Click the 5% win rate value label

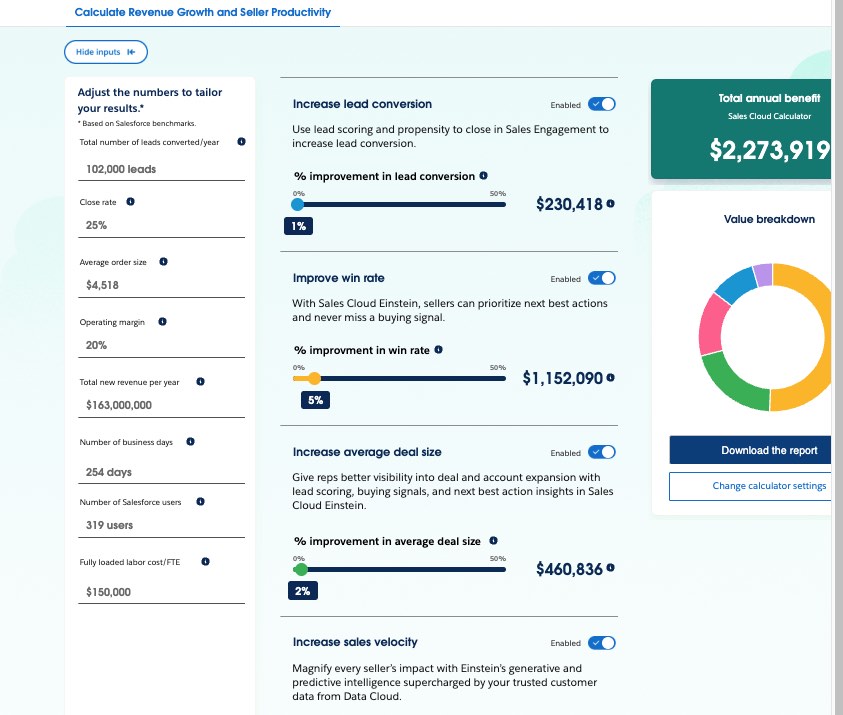point(316,400)
